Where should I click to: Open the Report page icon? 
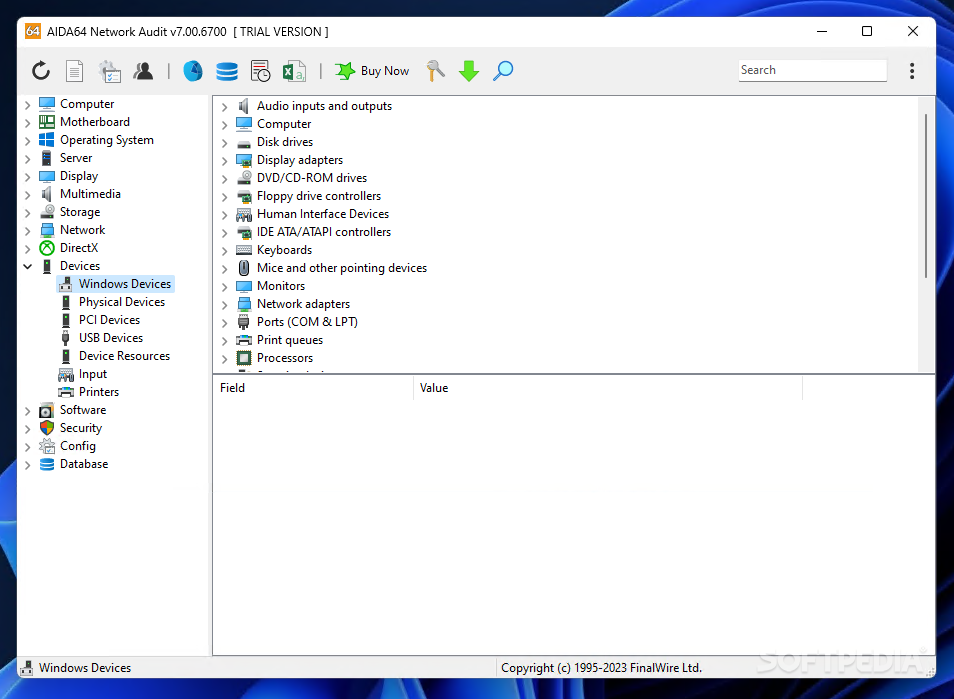[x=74, y=71]
